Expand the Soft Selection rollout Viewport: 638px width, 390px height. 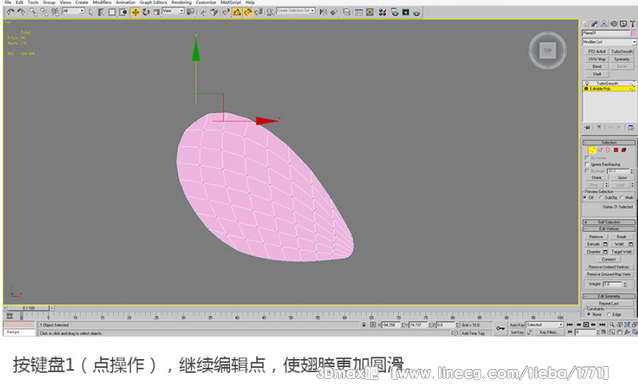[609, 222]
